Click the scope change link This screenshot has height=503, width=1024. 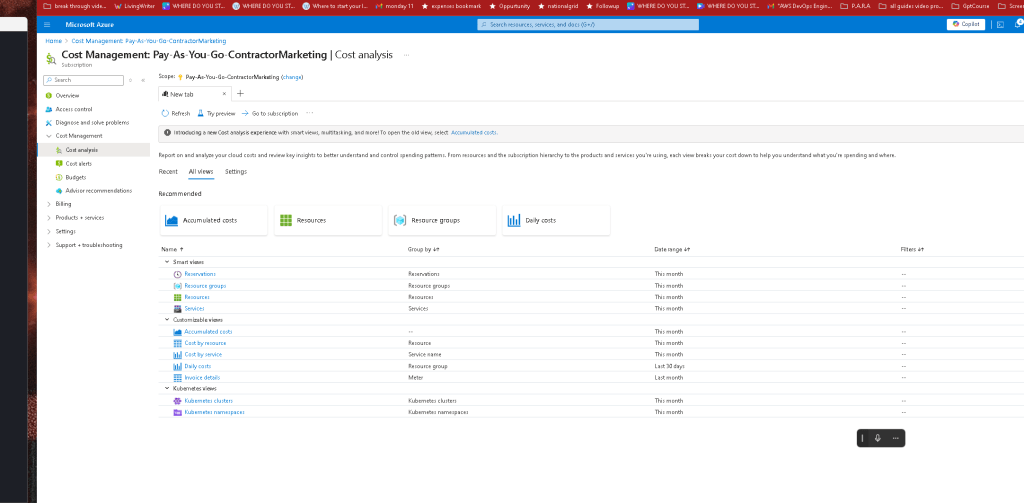(292, 77)
